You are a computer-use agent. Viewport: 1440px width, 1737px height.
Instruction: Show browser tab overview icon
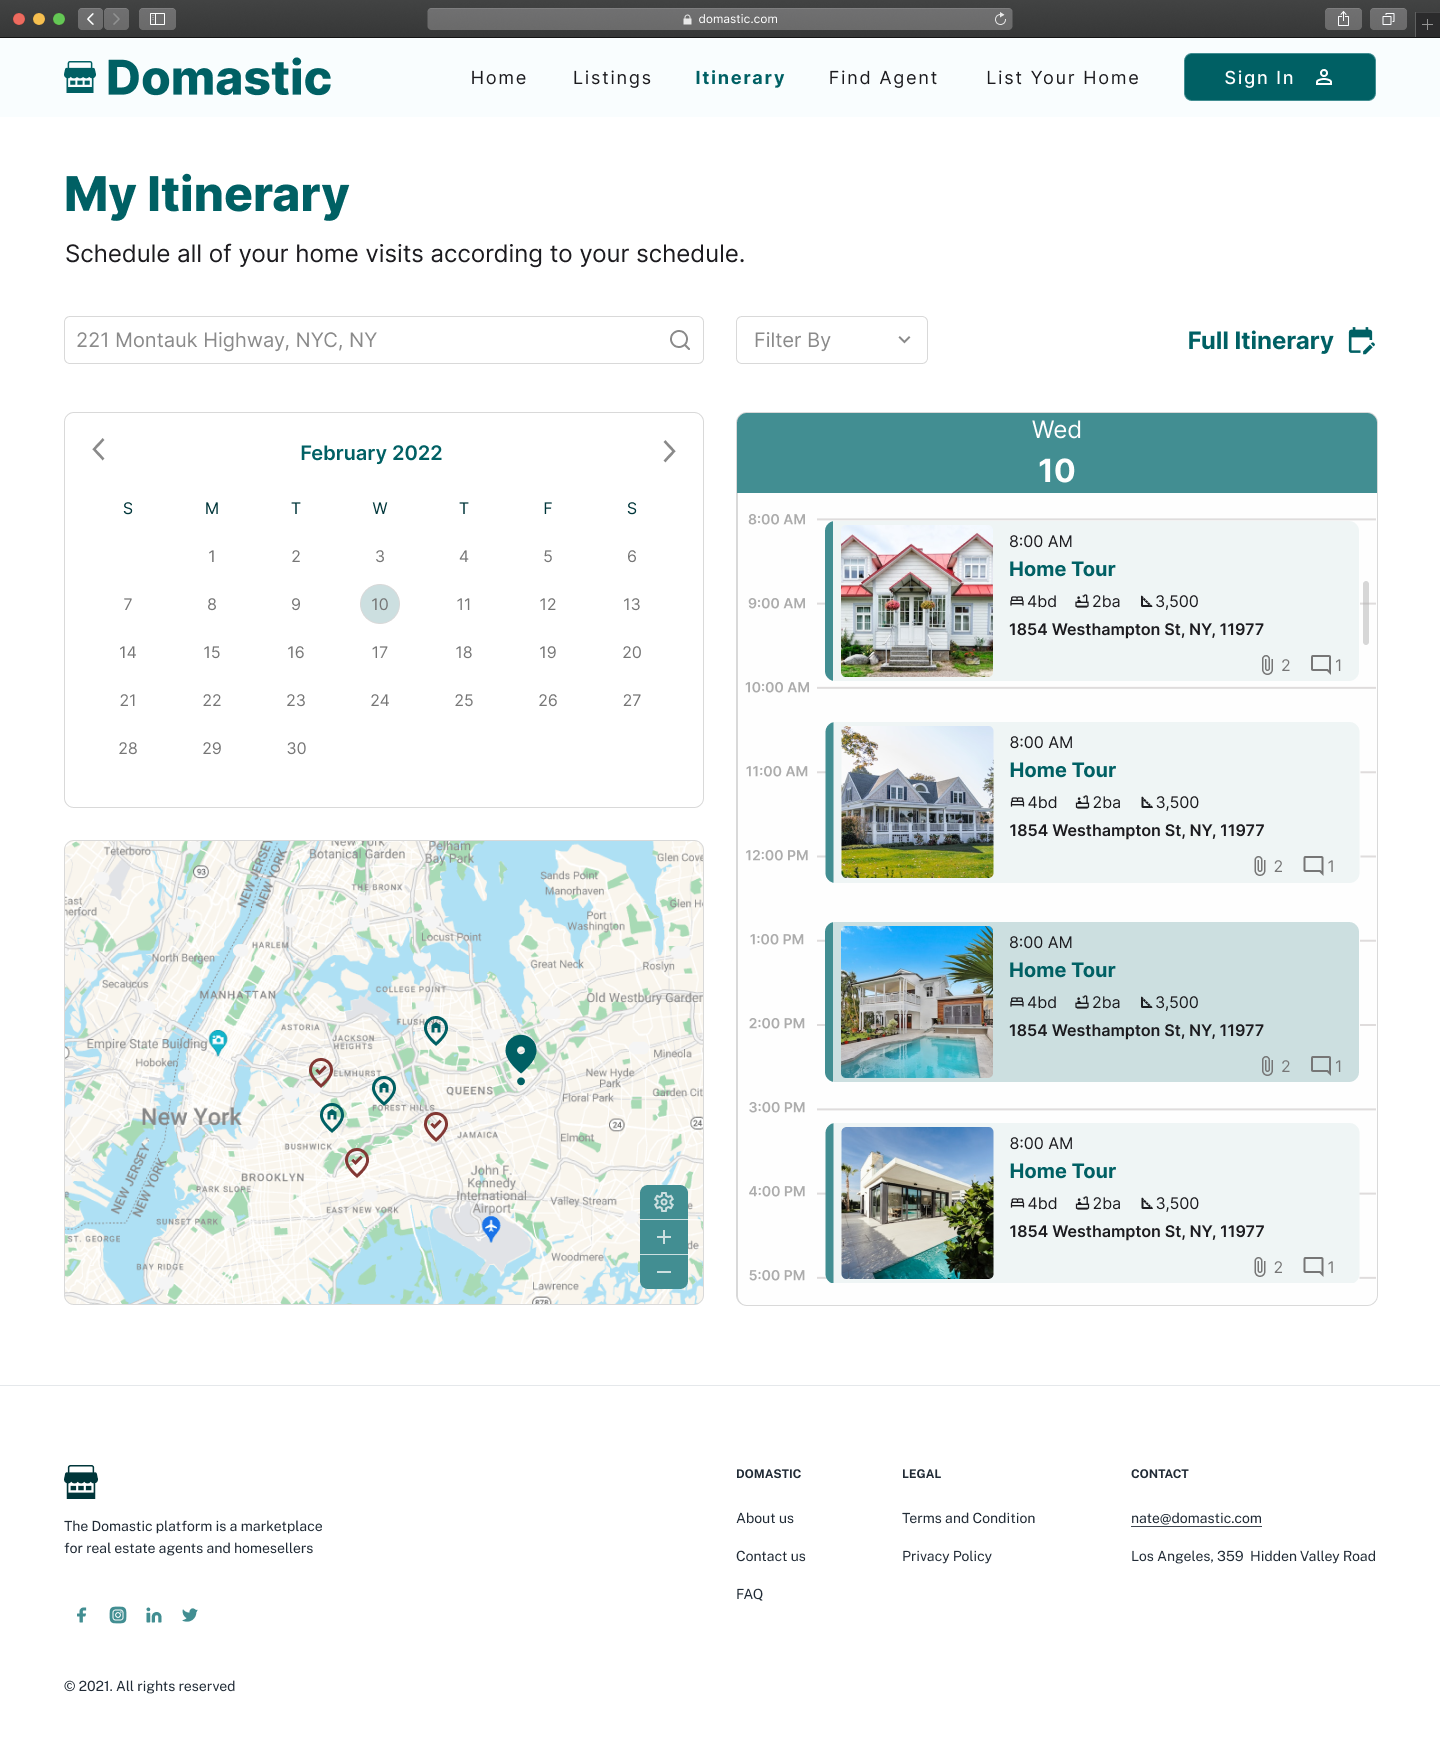coord(1388,19)
